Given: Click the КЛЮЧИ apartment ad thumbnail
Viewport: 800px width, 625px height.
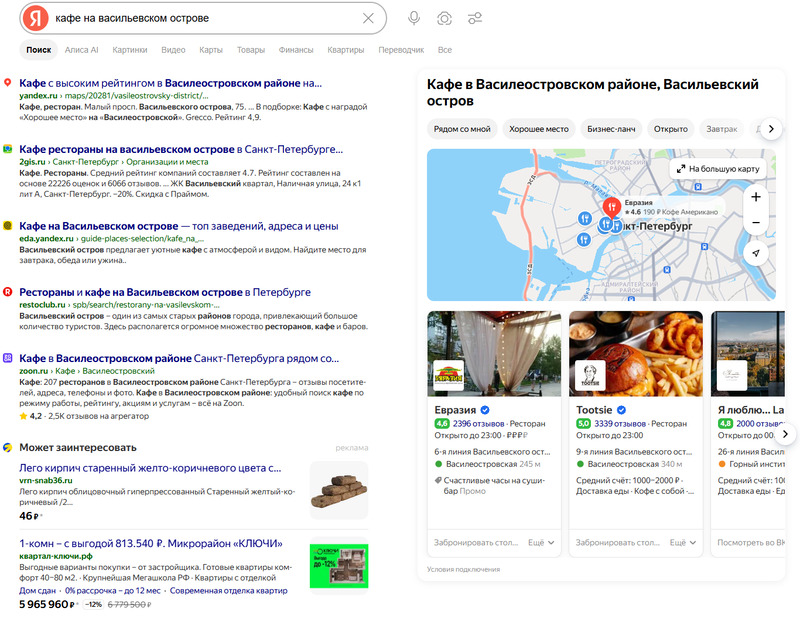Looking at the screenshot, I should tap(339, 566).
